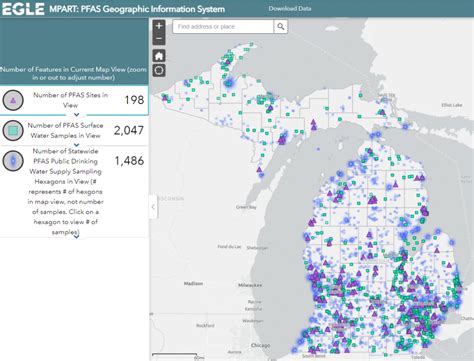The image size is (474, 361).
Task: Select the Surface Water Samples square icon
Action: coord(13,130)
